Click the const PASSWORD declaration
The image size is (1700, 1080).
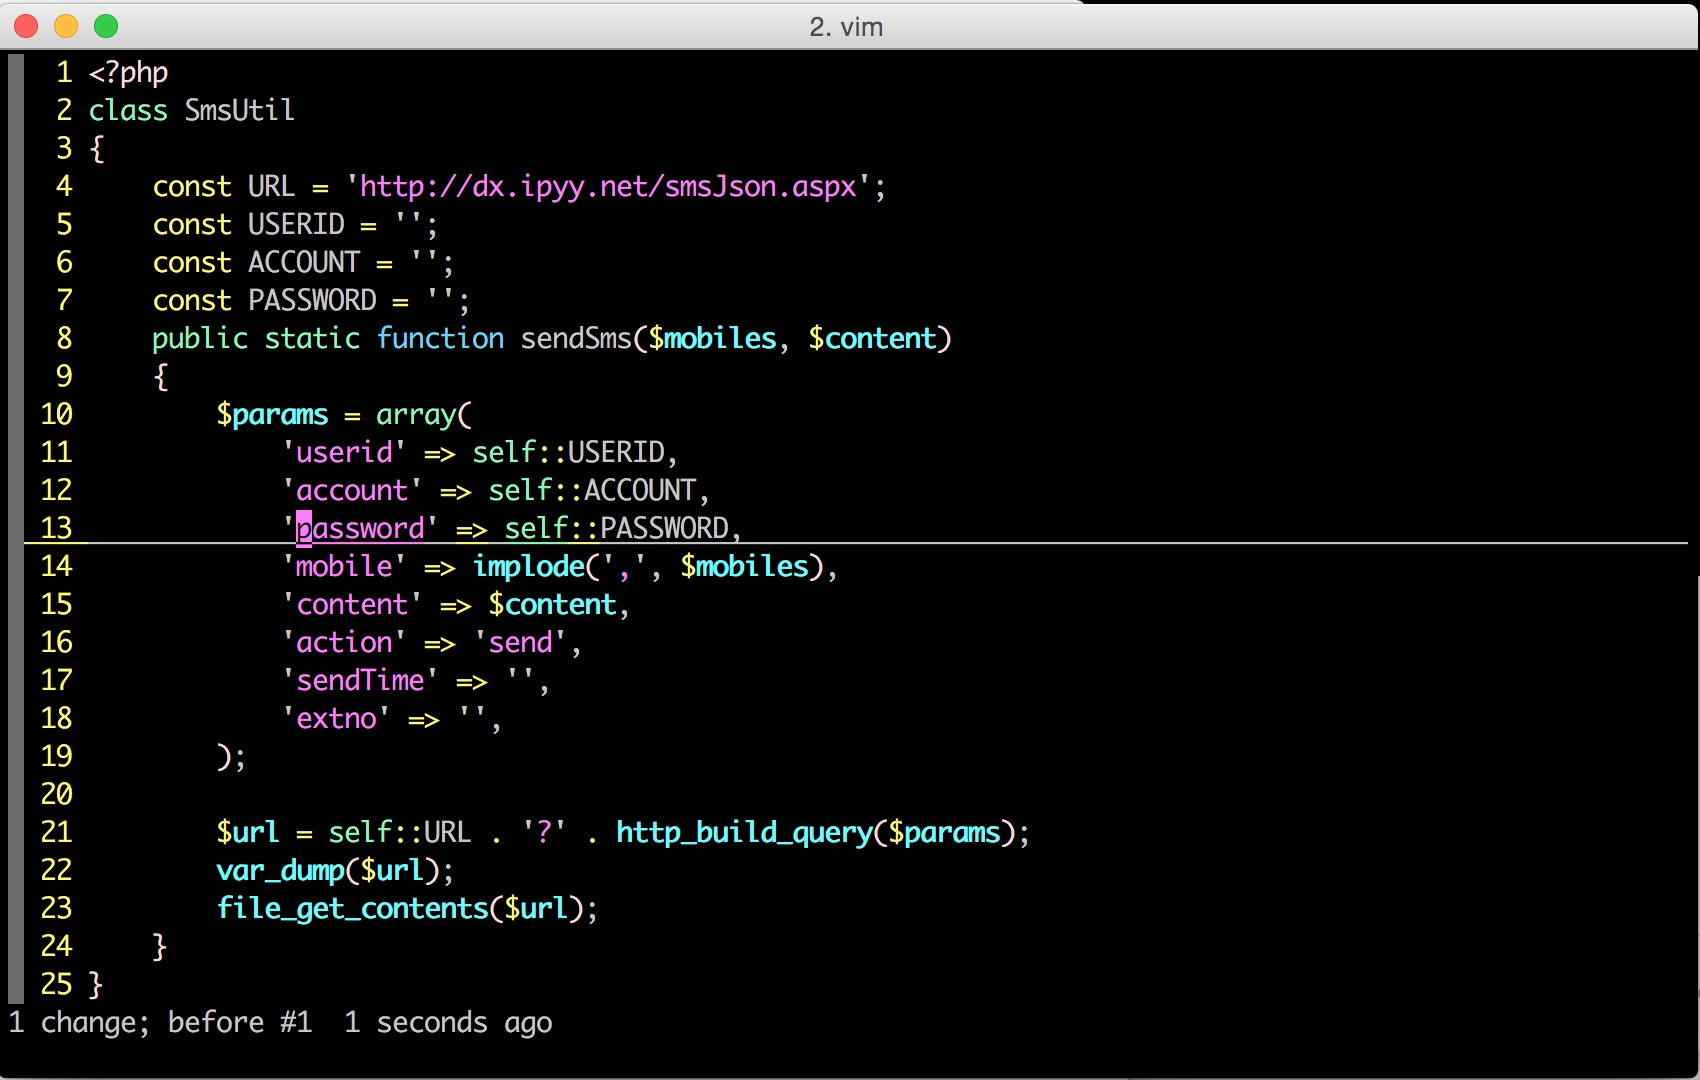coord(312,301)
